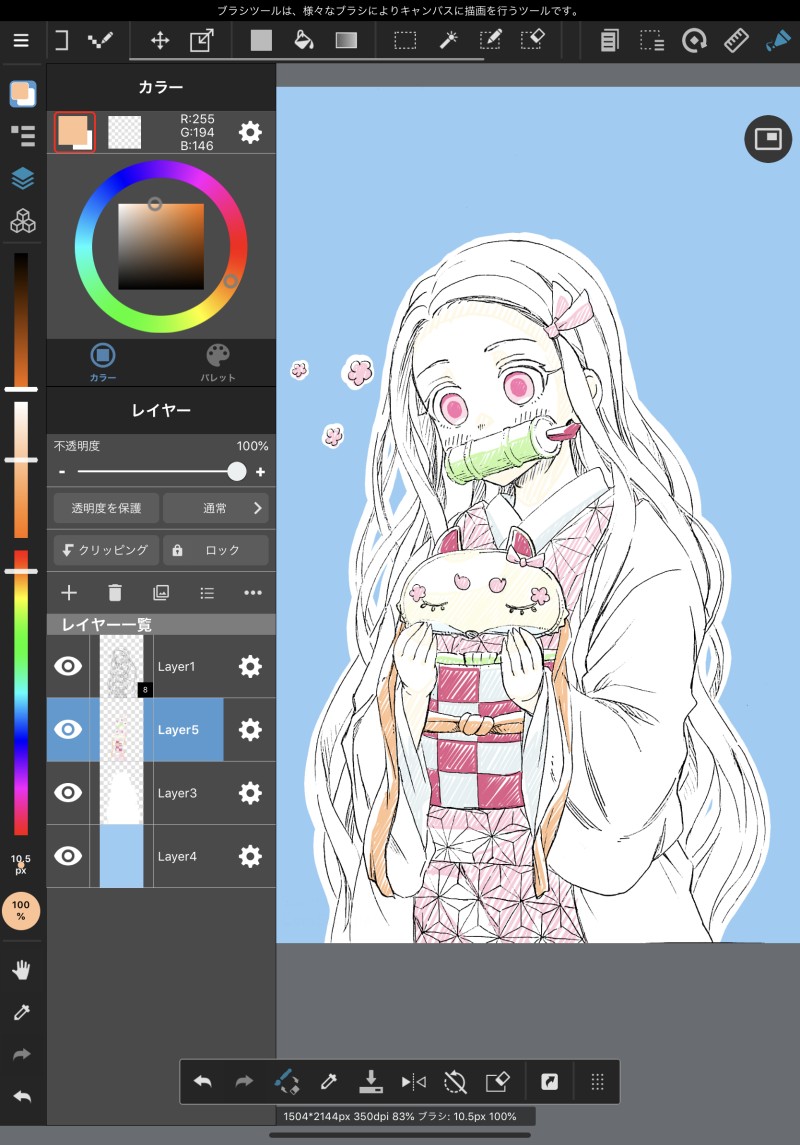Screen dimensions: 800x1145
Task: Open Layer1 settings gear
Action: tap(250, 666)
